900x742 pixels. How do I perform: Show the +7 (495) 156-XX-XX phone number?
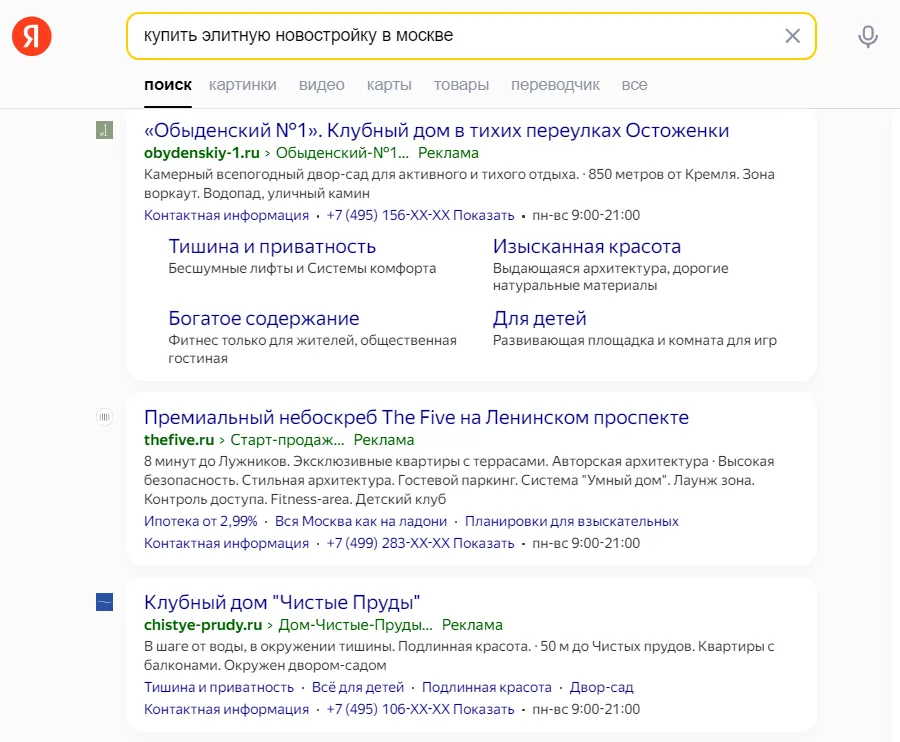(421, 215)
